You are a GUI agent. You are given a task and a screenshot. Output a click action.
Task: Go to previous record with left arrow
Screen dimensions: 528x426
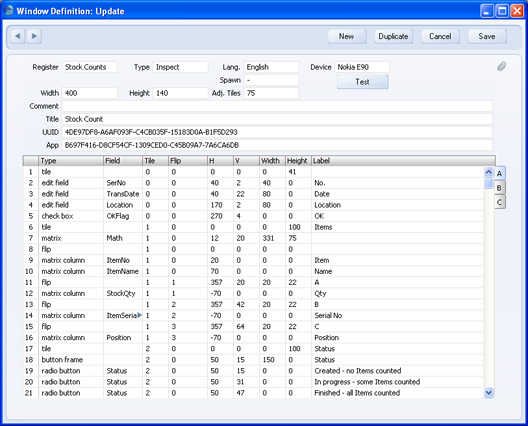click(x=18, y=36)
